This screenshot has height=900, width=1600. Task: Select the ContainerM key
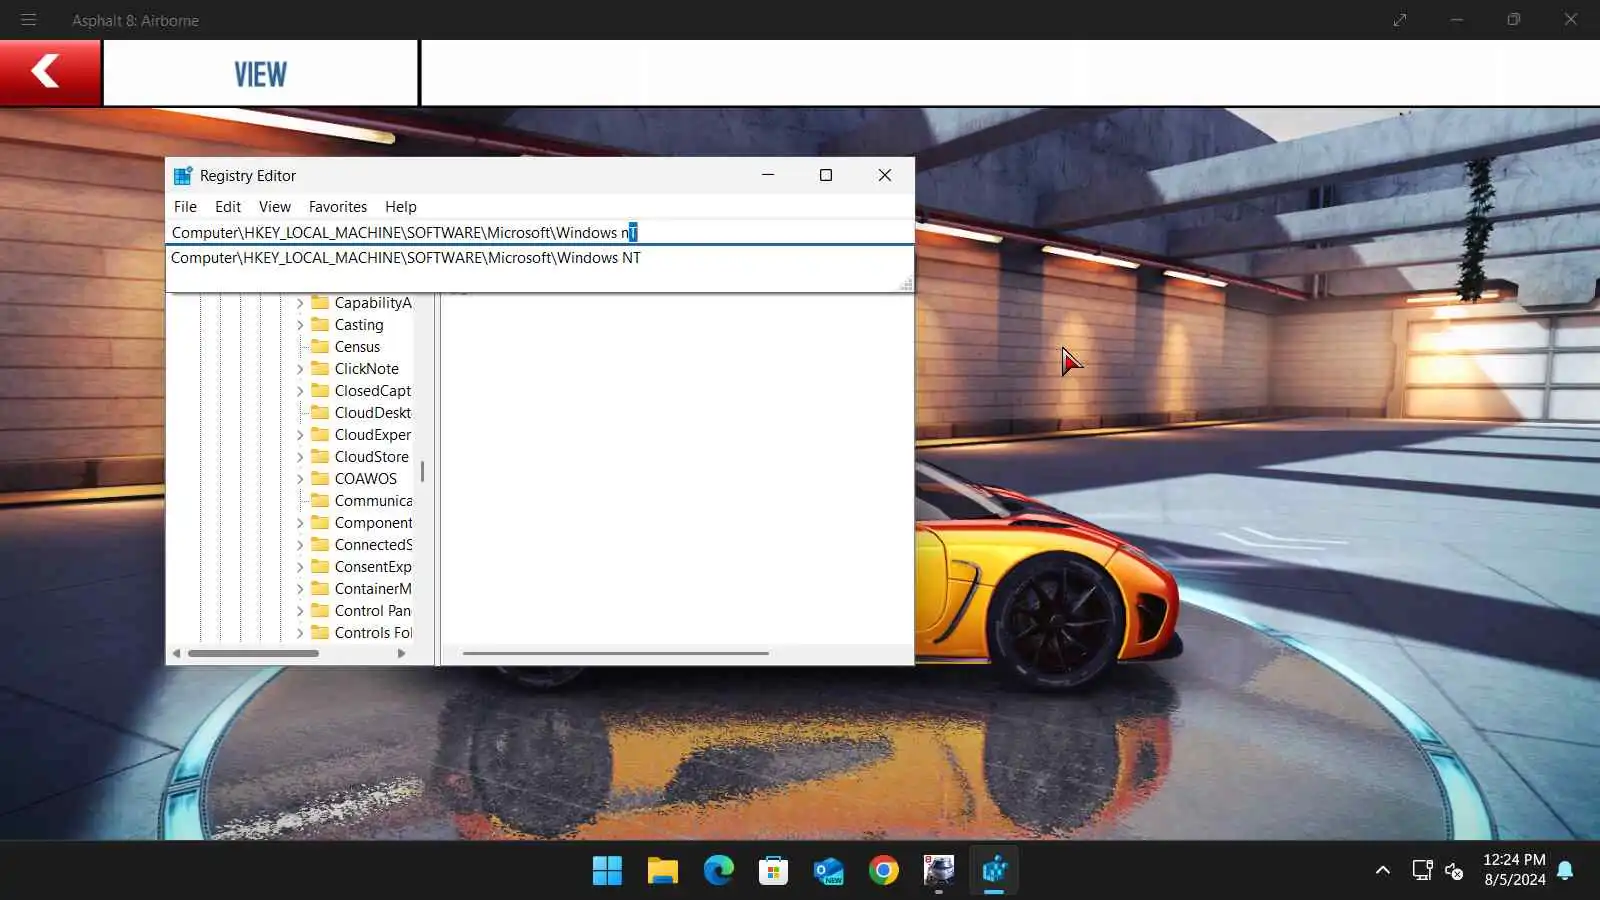[x=373, y=589]
